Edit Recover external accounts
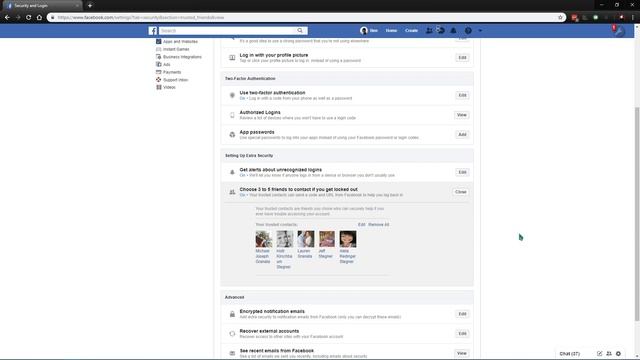640x360 pixels. pyautogui.click(x=462, y=333)
